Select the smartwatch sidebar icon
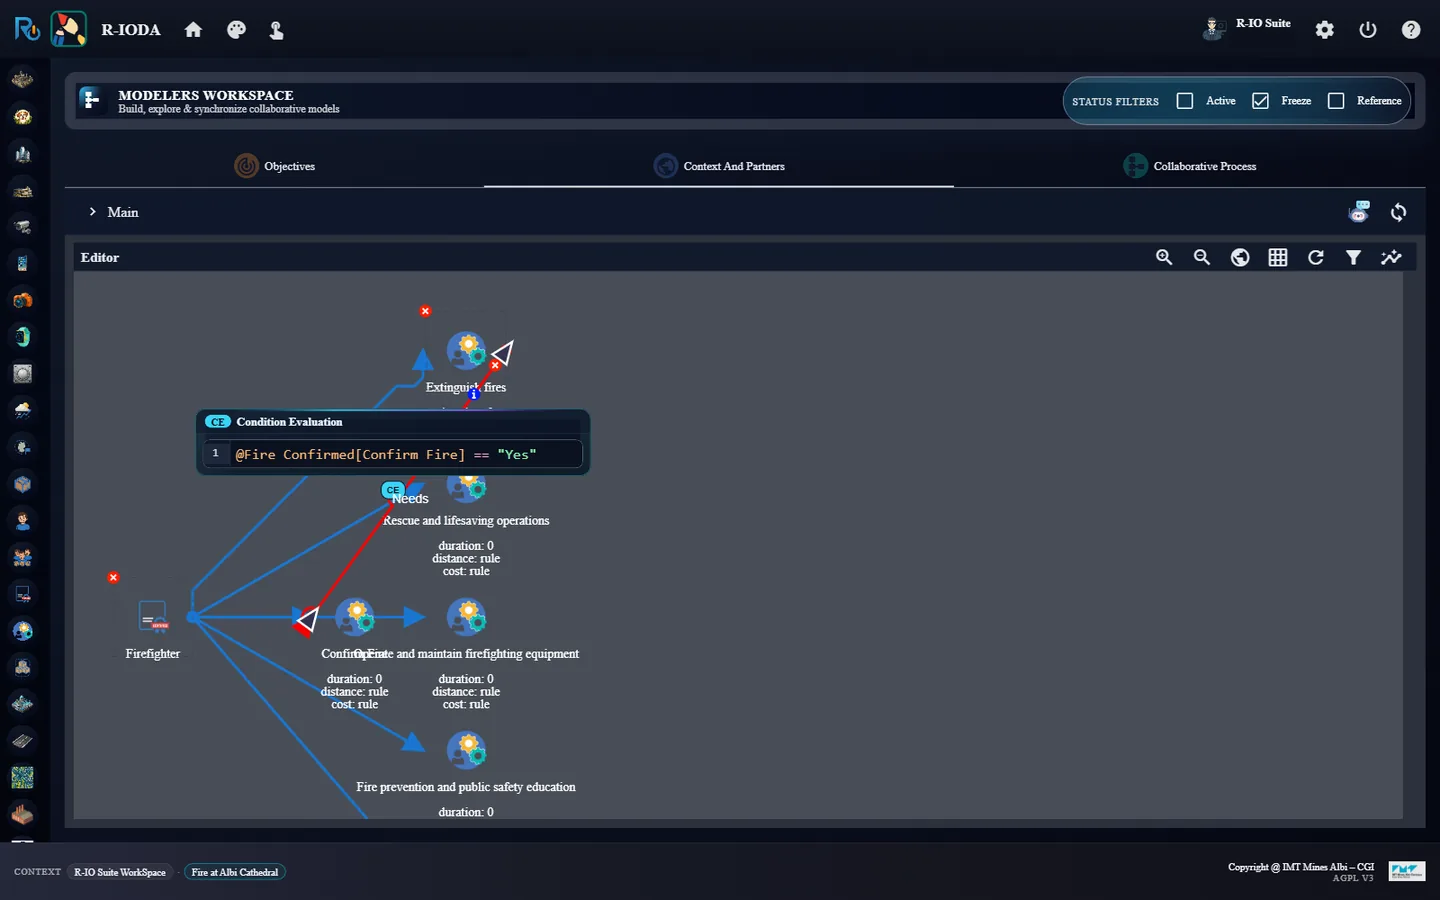 tap(22, 337)
